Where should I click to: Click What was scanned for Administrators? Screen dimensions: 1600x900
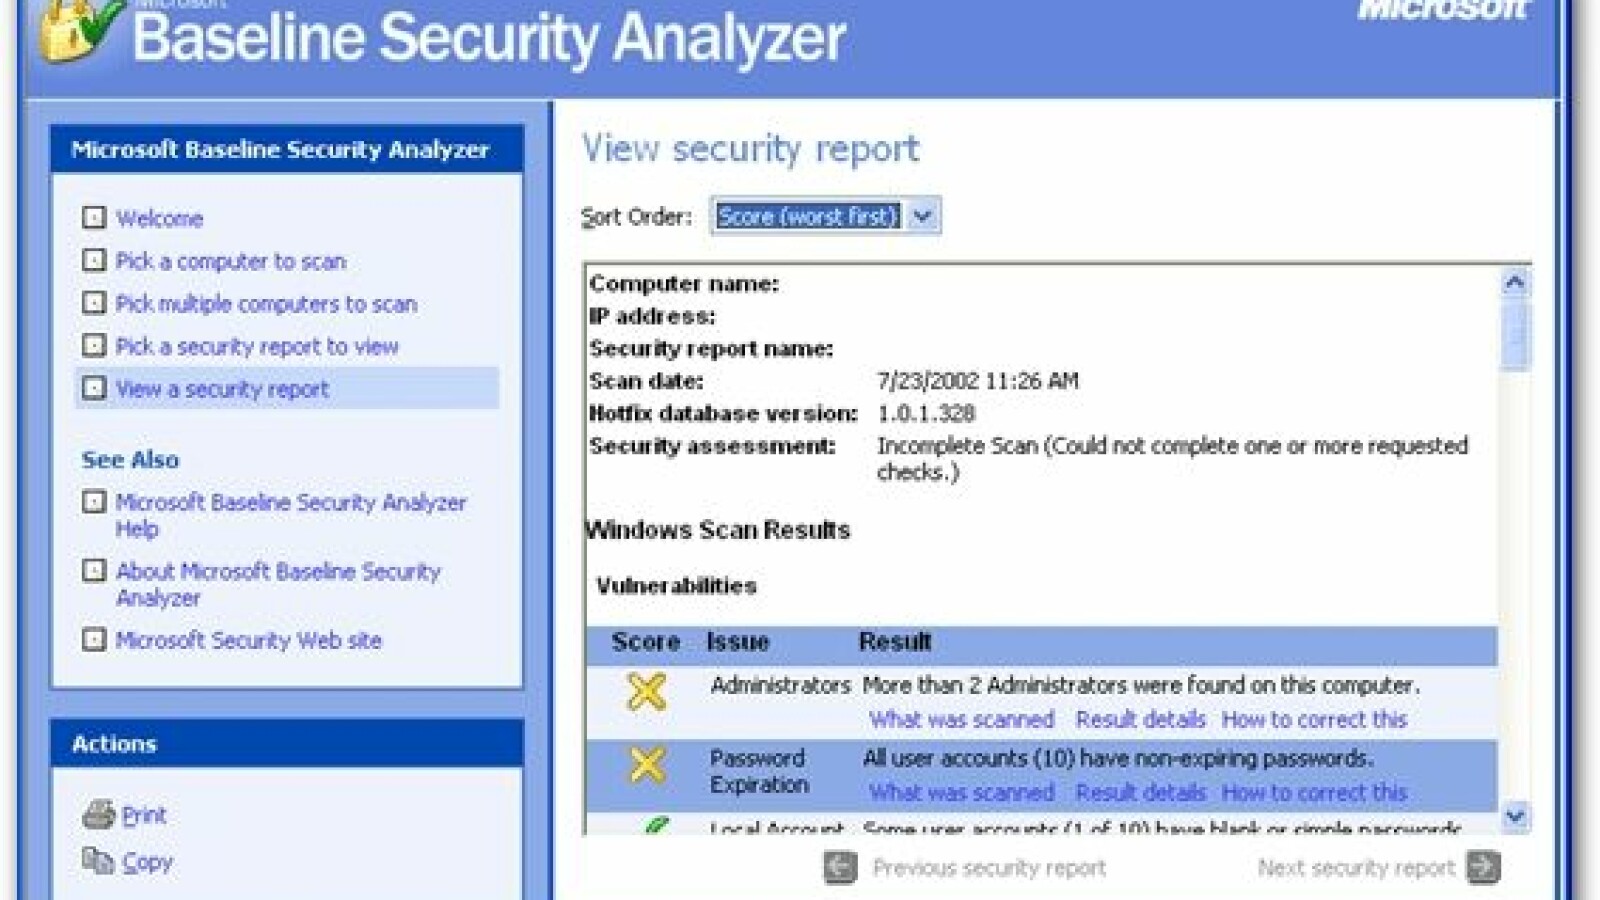click(x=962, y=719)
